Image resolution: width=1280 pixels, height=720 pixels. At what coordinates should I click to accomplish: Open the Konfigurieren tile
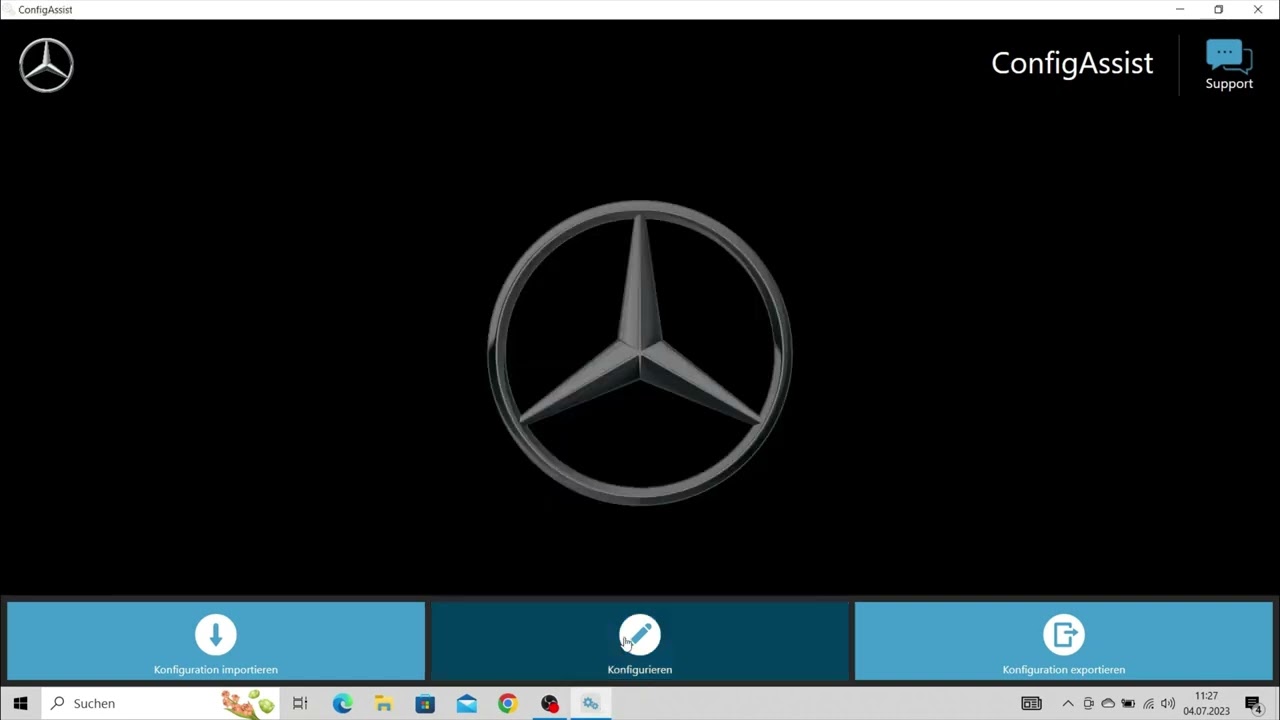click(640, 641)
